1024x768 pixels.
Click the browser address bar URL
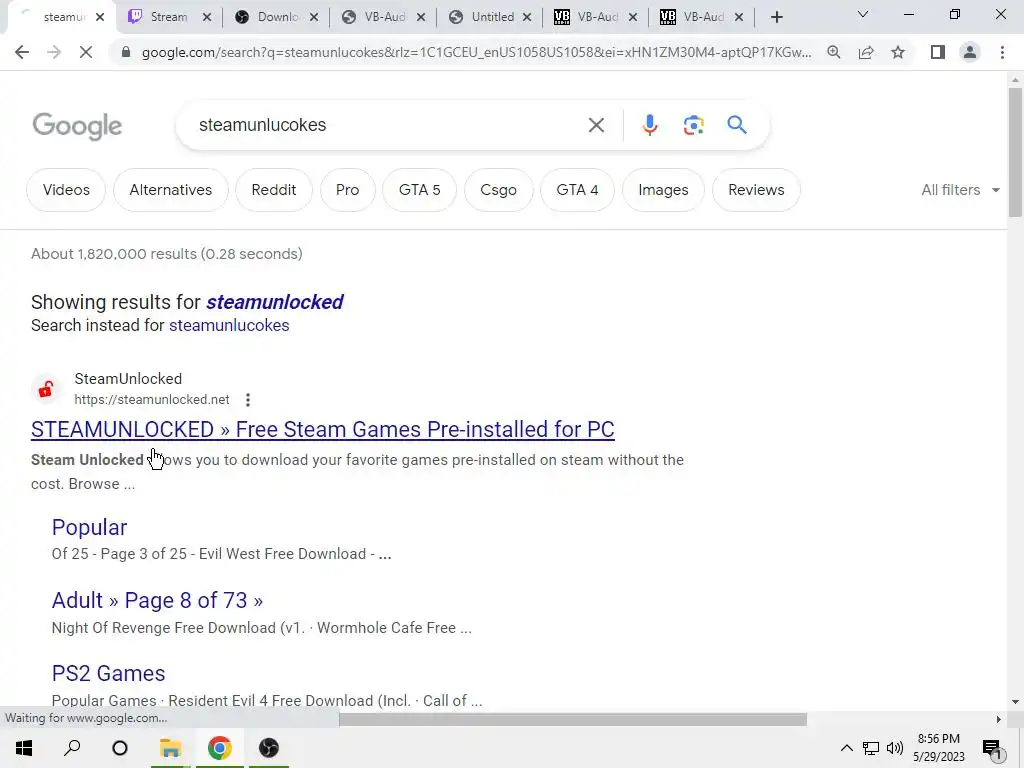pyautogui.click(x=476, y=52)
